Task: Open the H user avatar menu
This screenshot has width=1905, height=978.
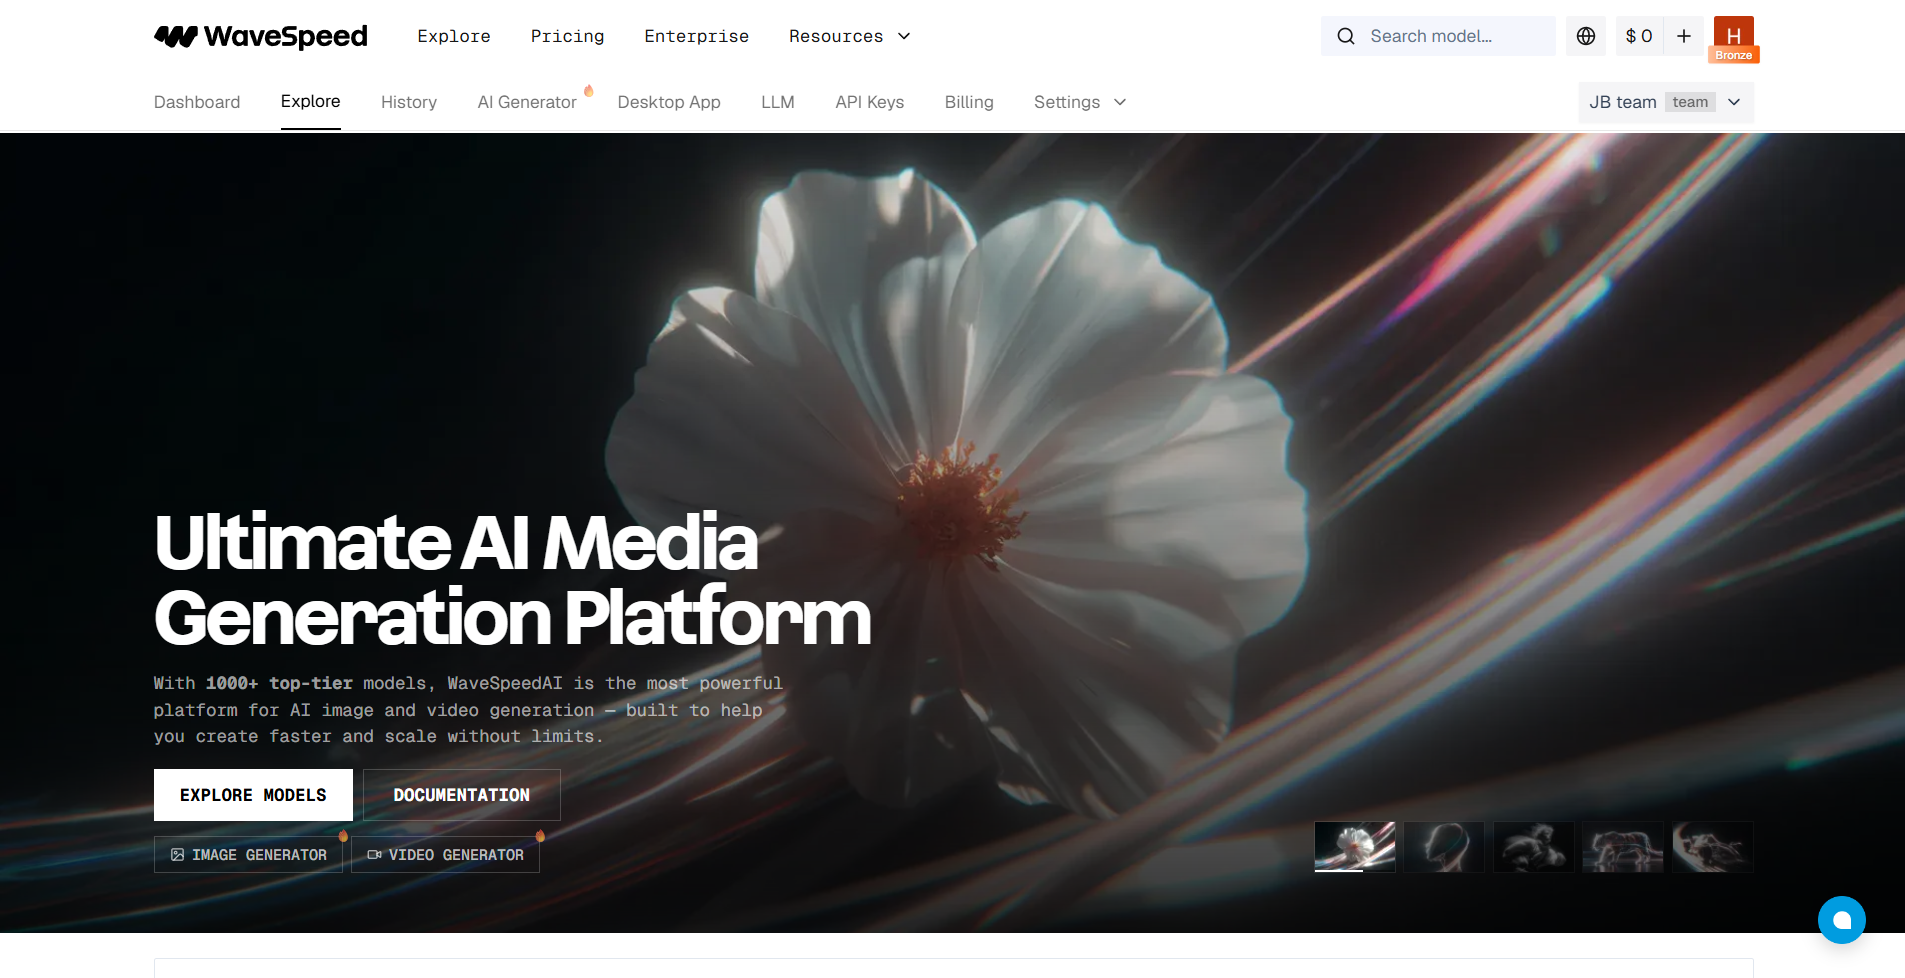Action: (x=1733, y=38)
